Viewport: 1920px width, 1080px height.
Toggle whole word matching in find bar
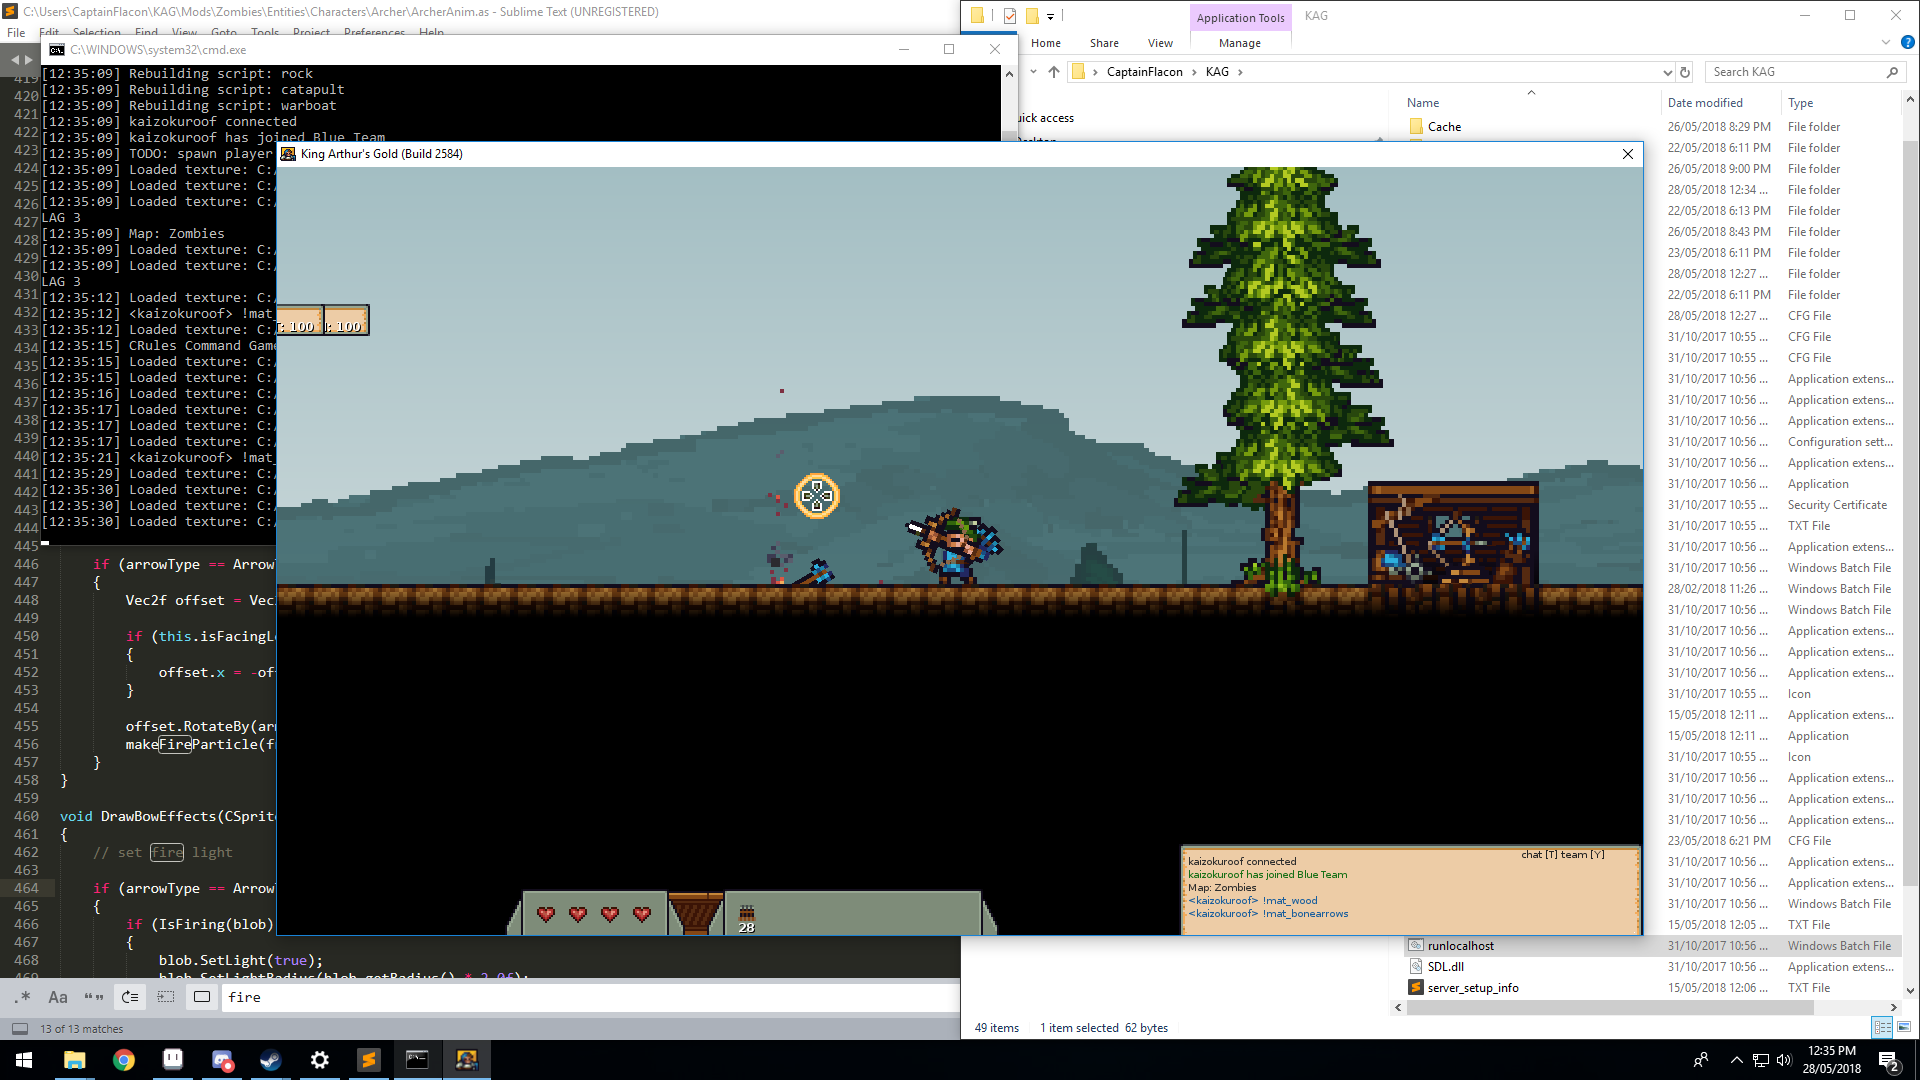pos(94,997)
